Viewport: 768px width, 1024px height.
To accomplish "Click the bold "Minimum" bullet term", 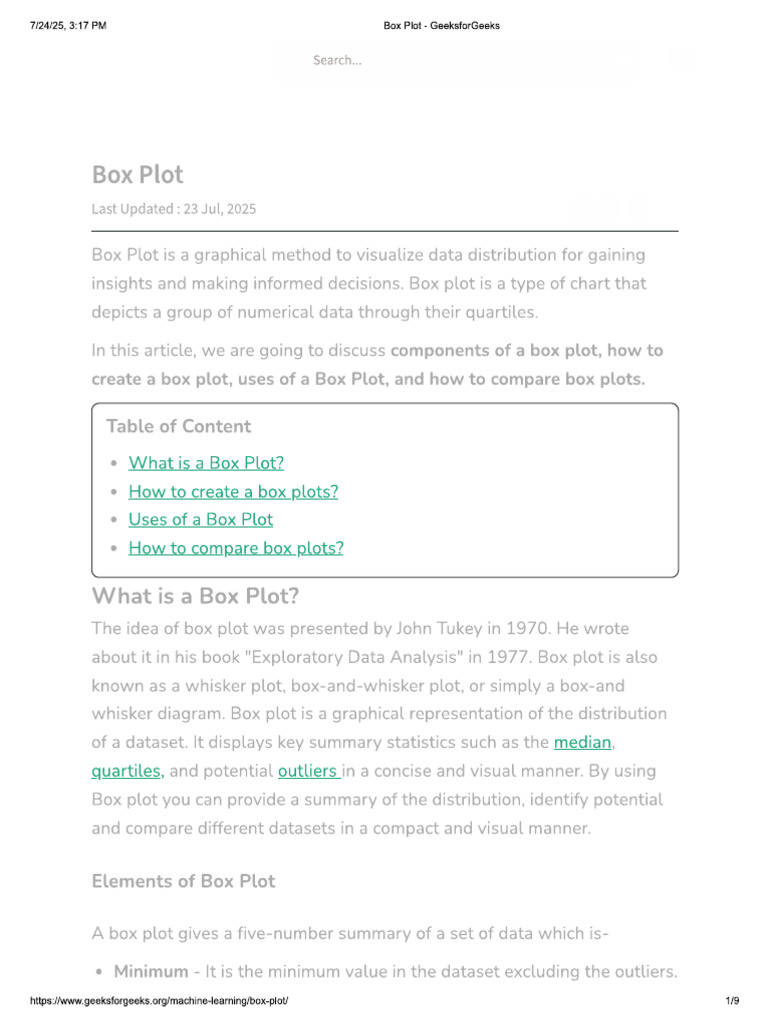I will coord(151,972).
